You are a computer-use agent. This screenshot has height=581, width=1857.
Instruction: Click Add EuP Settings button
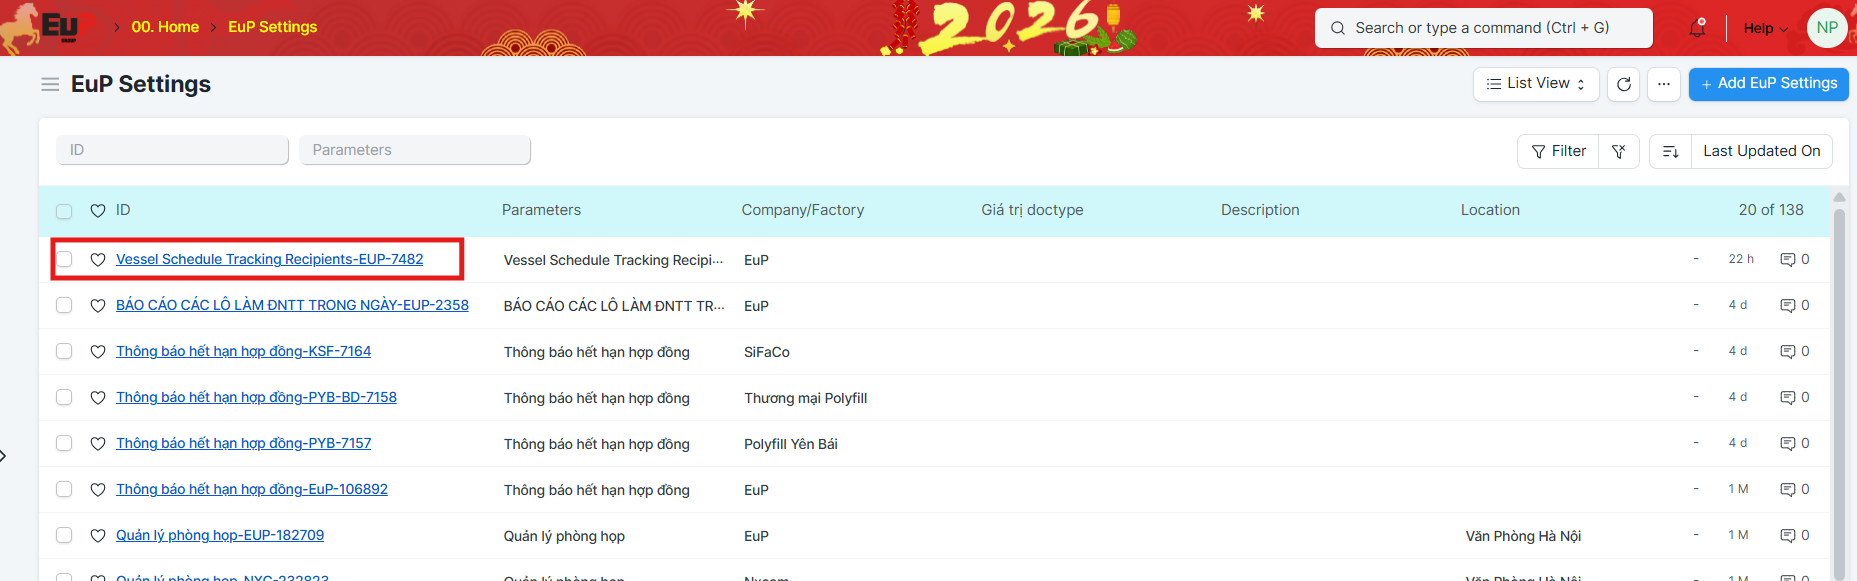click(x=1768, y=84)
